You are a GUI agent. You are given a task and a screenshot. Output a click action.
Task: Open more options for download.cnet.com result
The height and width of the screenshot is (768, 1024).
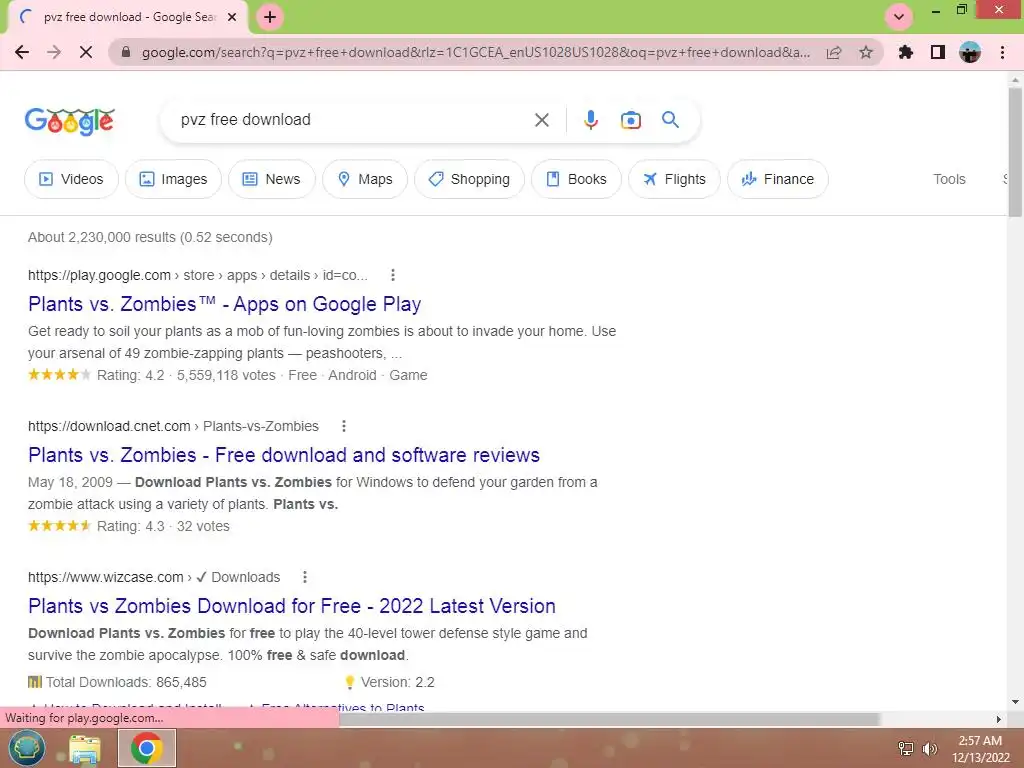click(x=344, y=426)
